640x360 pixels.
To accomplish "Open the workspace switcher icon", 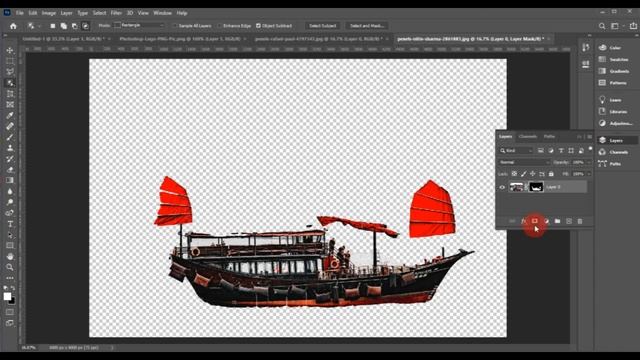I will [615, 26].
